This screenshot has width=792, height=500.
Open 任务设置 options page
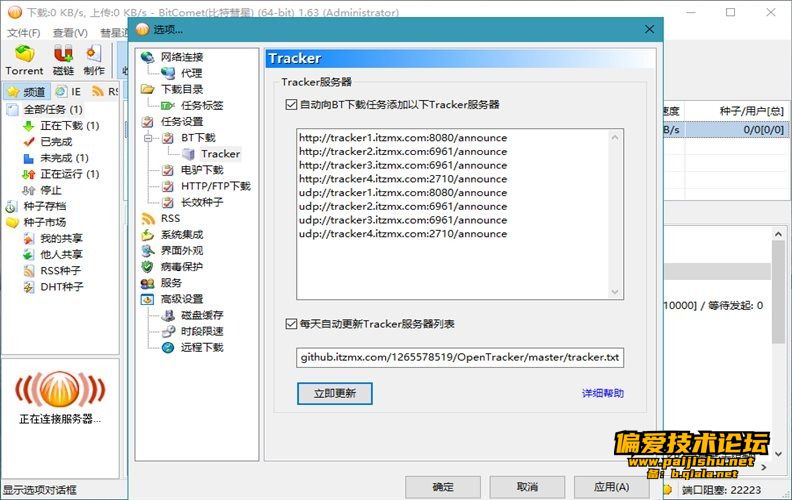click(182, 121)
